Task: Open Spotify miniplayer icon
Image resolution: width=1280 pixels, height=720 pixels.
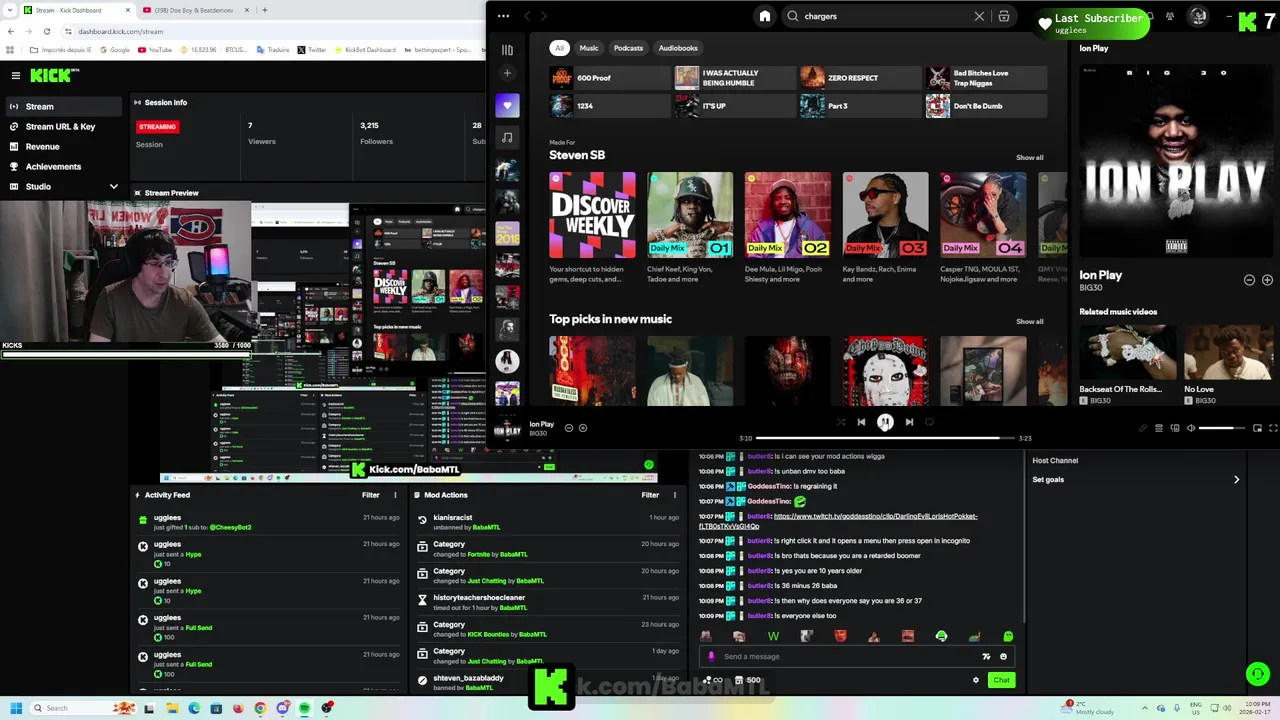Action: point(1257,428)
